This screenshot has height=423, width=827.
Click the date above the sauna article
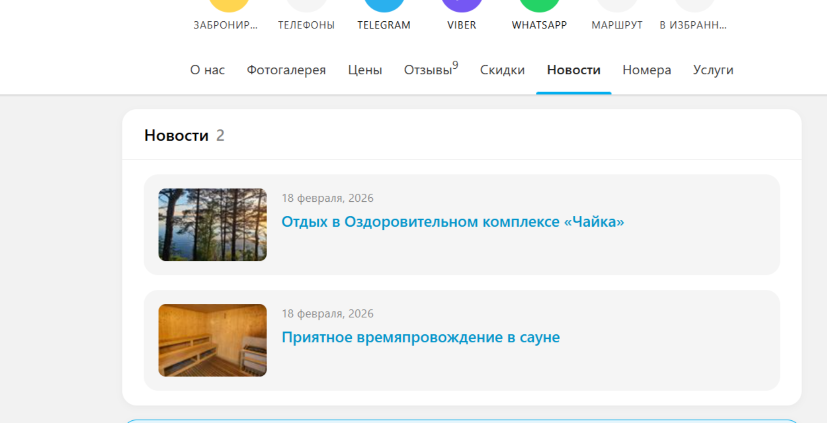(x=328, y=314)
